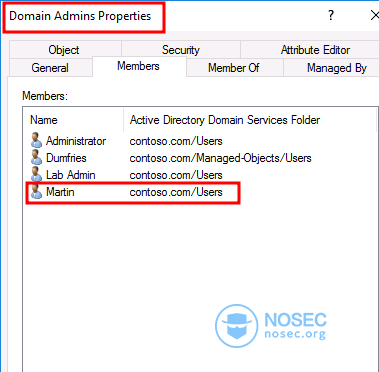Click the Martin user icon

coord(36,192)
